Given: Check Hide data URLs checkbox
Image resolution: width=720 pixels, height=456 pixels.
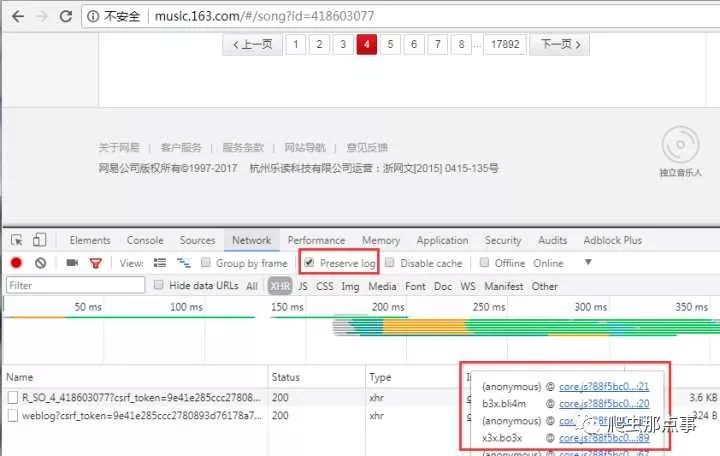Looking at the screenshot, I should 158,285.
